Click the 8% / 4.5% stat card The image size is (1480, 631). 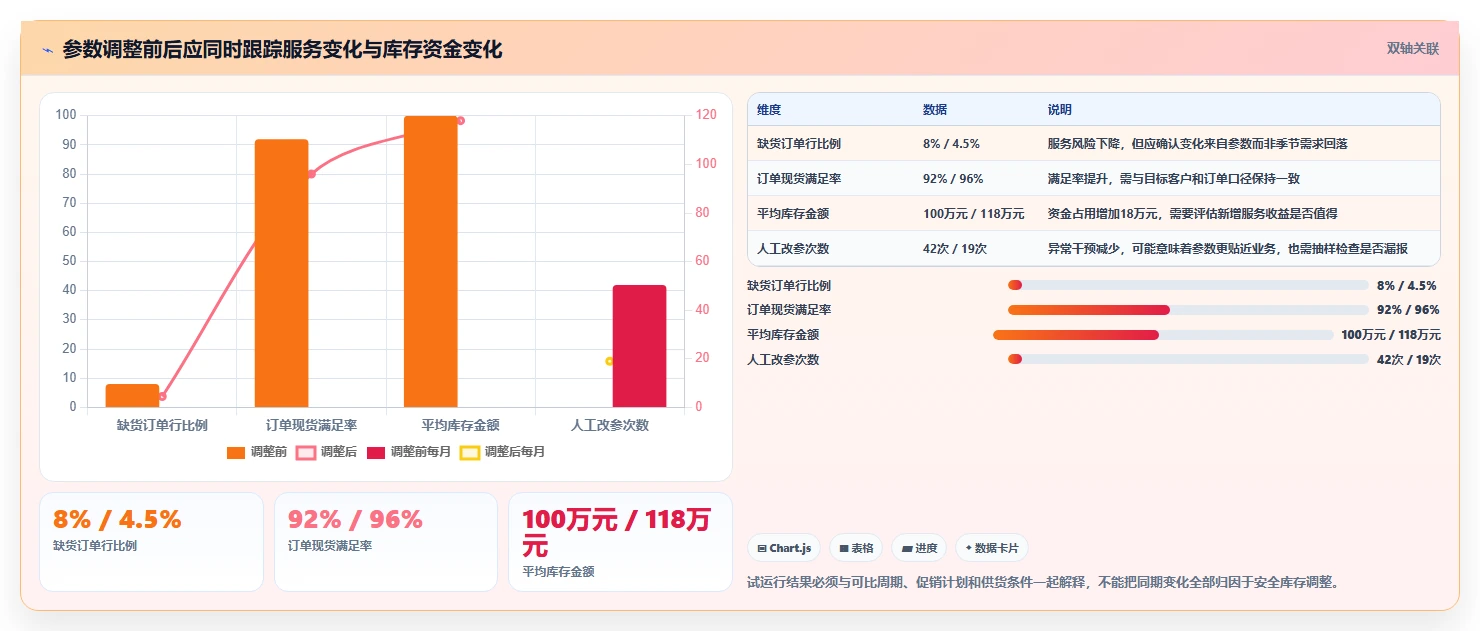pos(151,542)
